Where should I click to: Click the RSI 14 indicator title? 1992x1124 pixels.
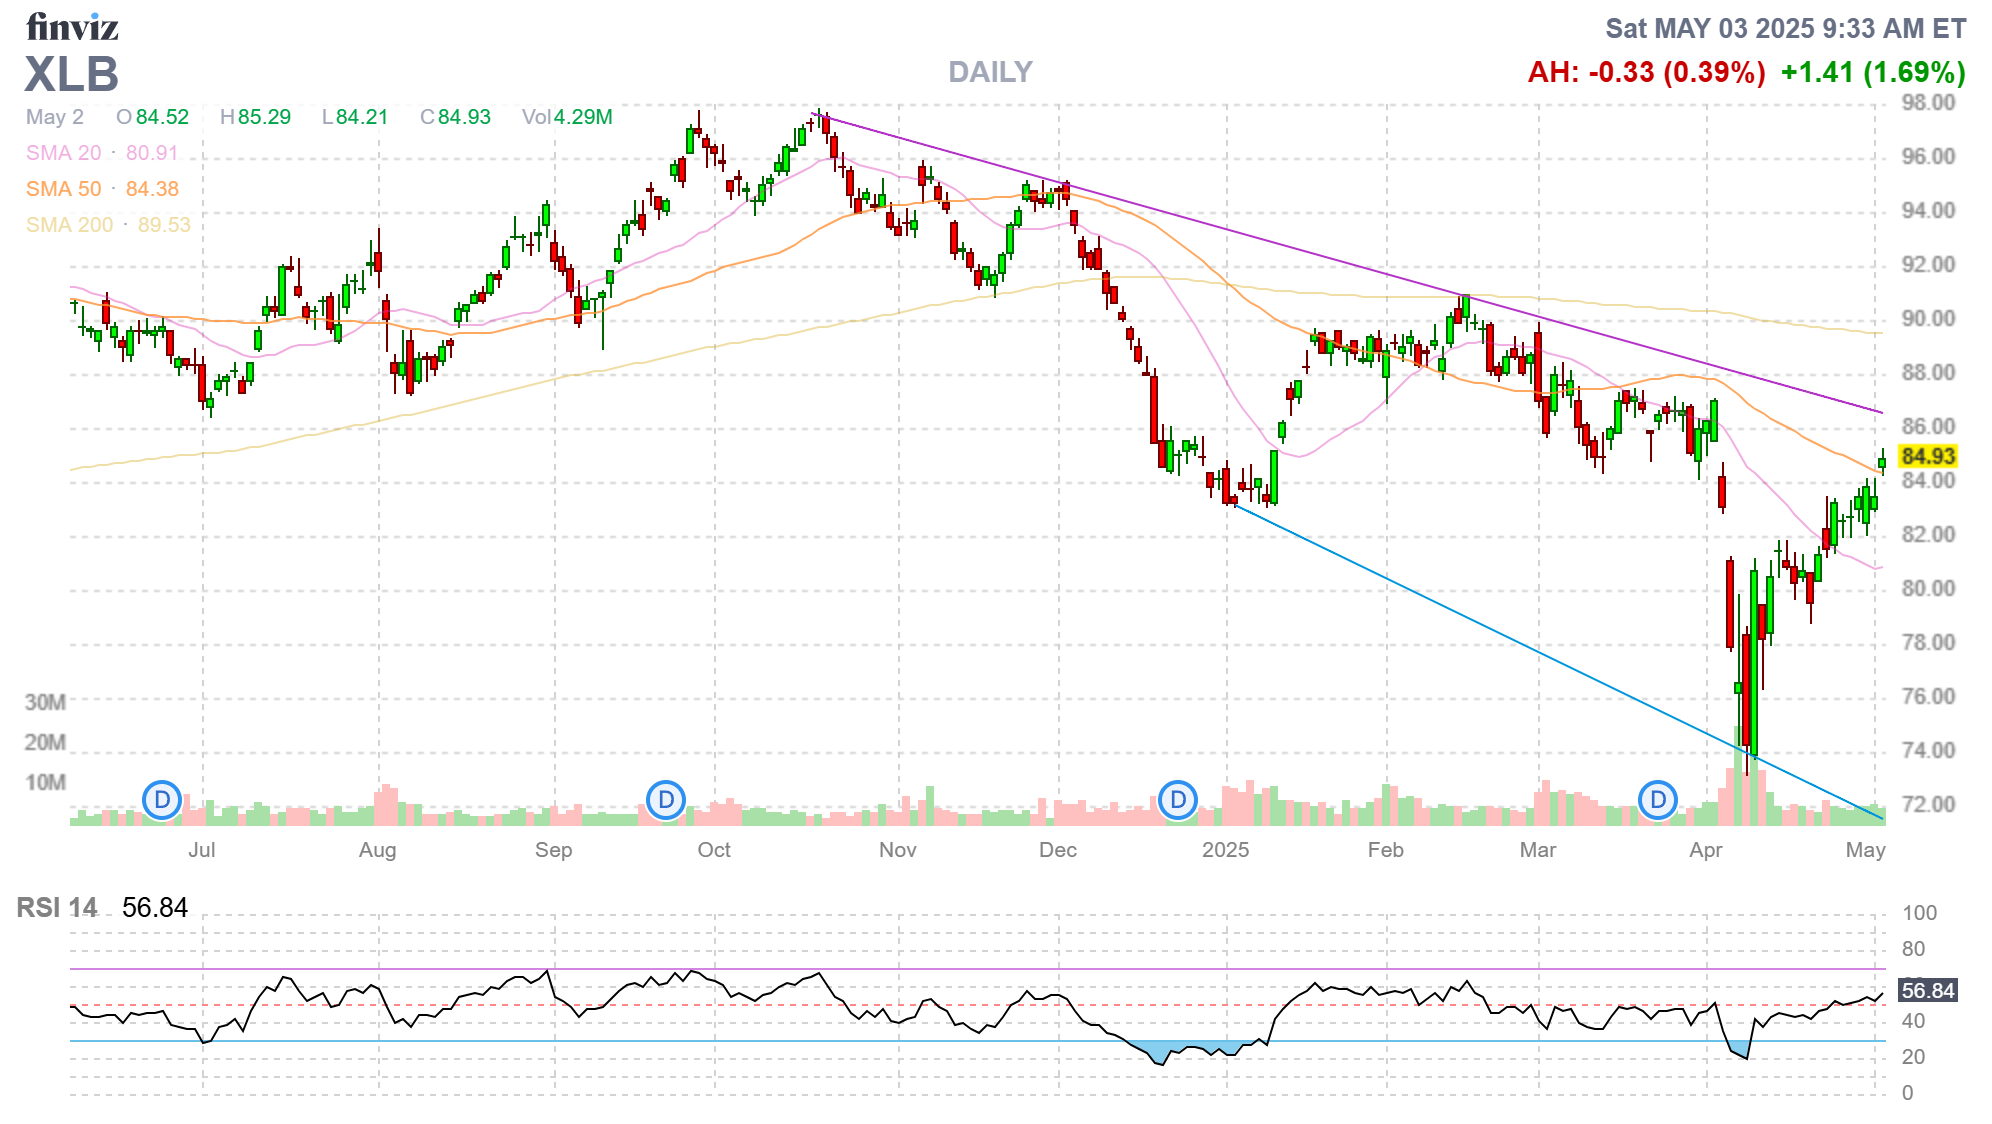tap(57, 908)
